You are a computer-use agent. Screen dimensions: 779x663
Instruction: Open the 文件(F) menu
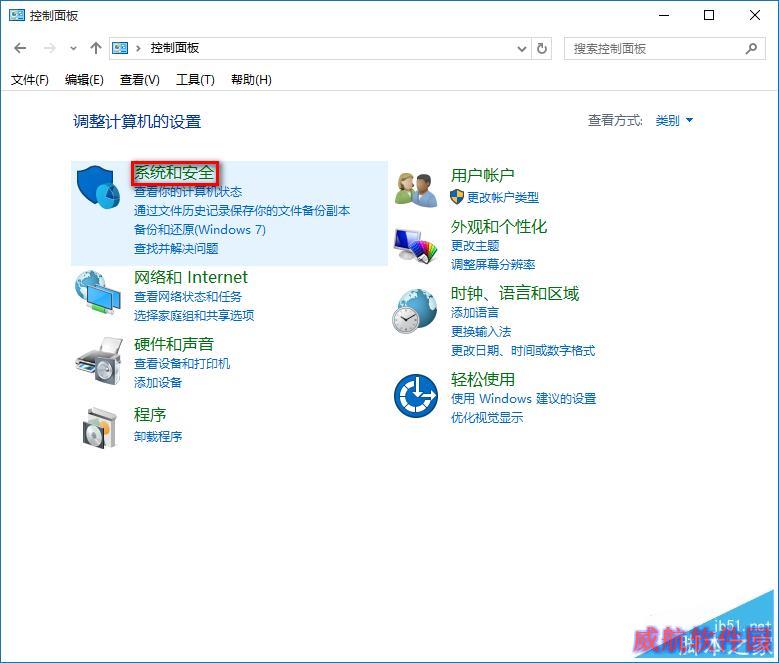point(30,79)
